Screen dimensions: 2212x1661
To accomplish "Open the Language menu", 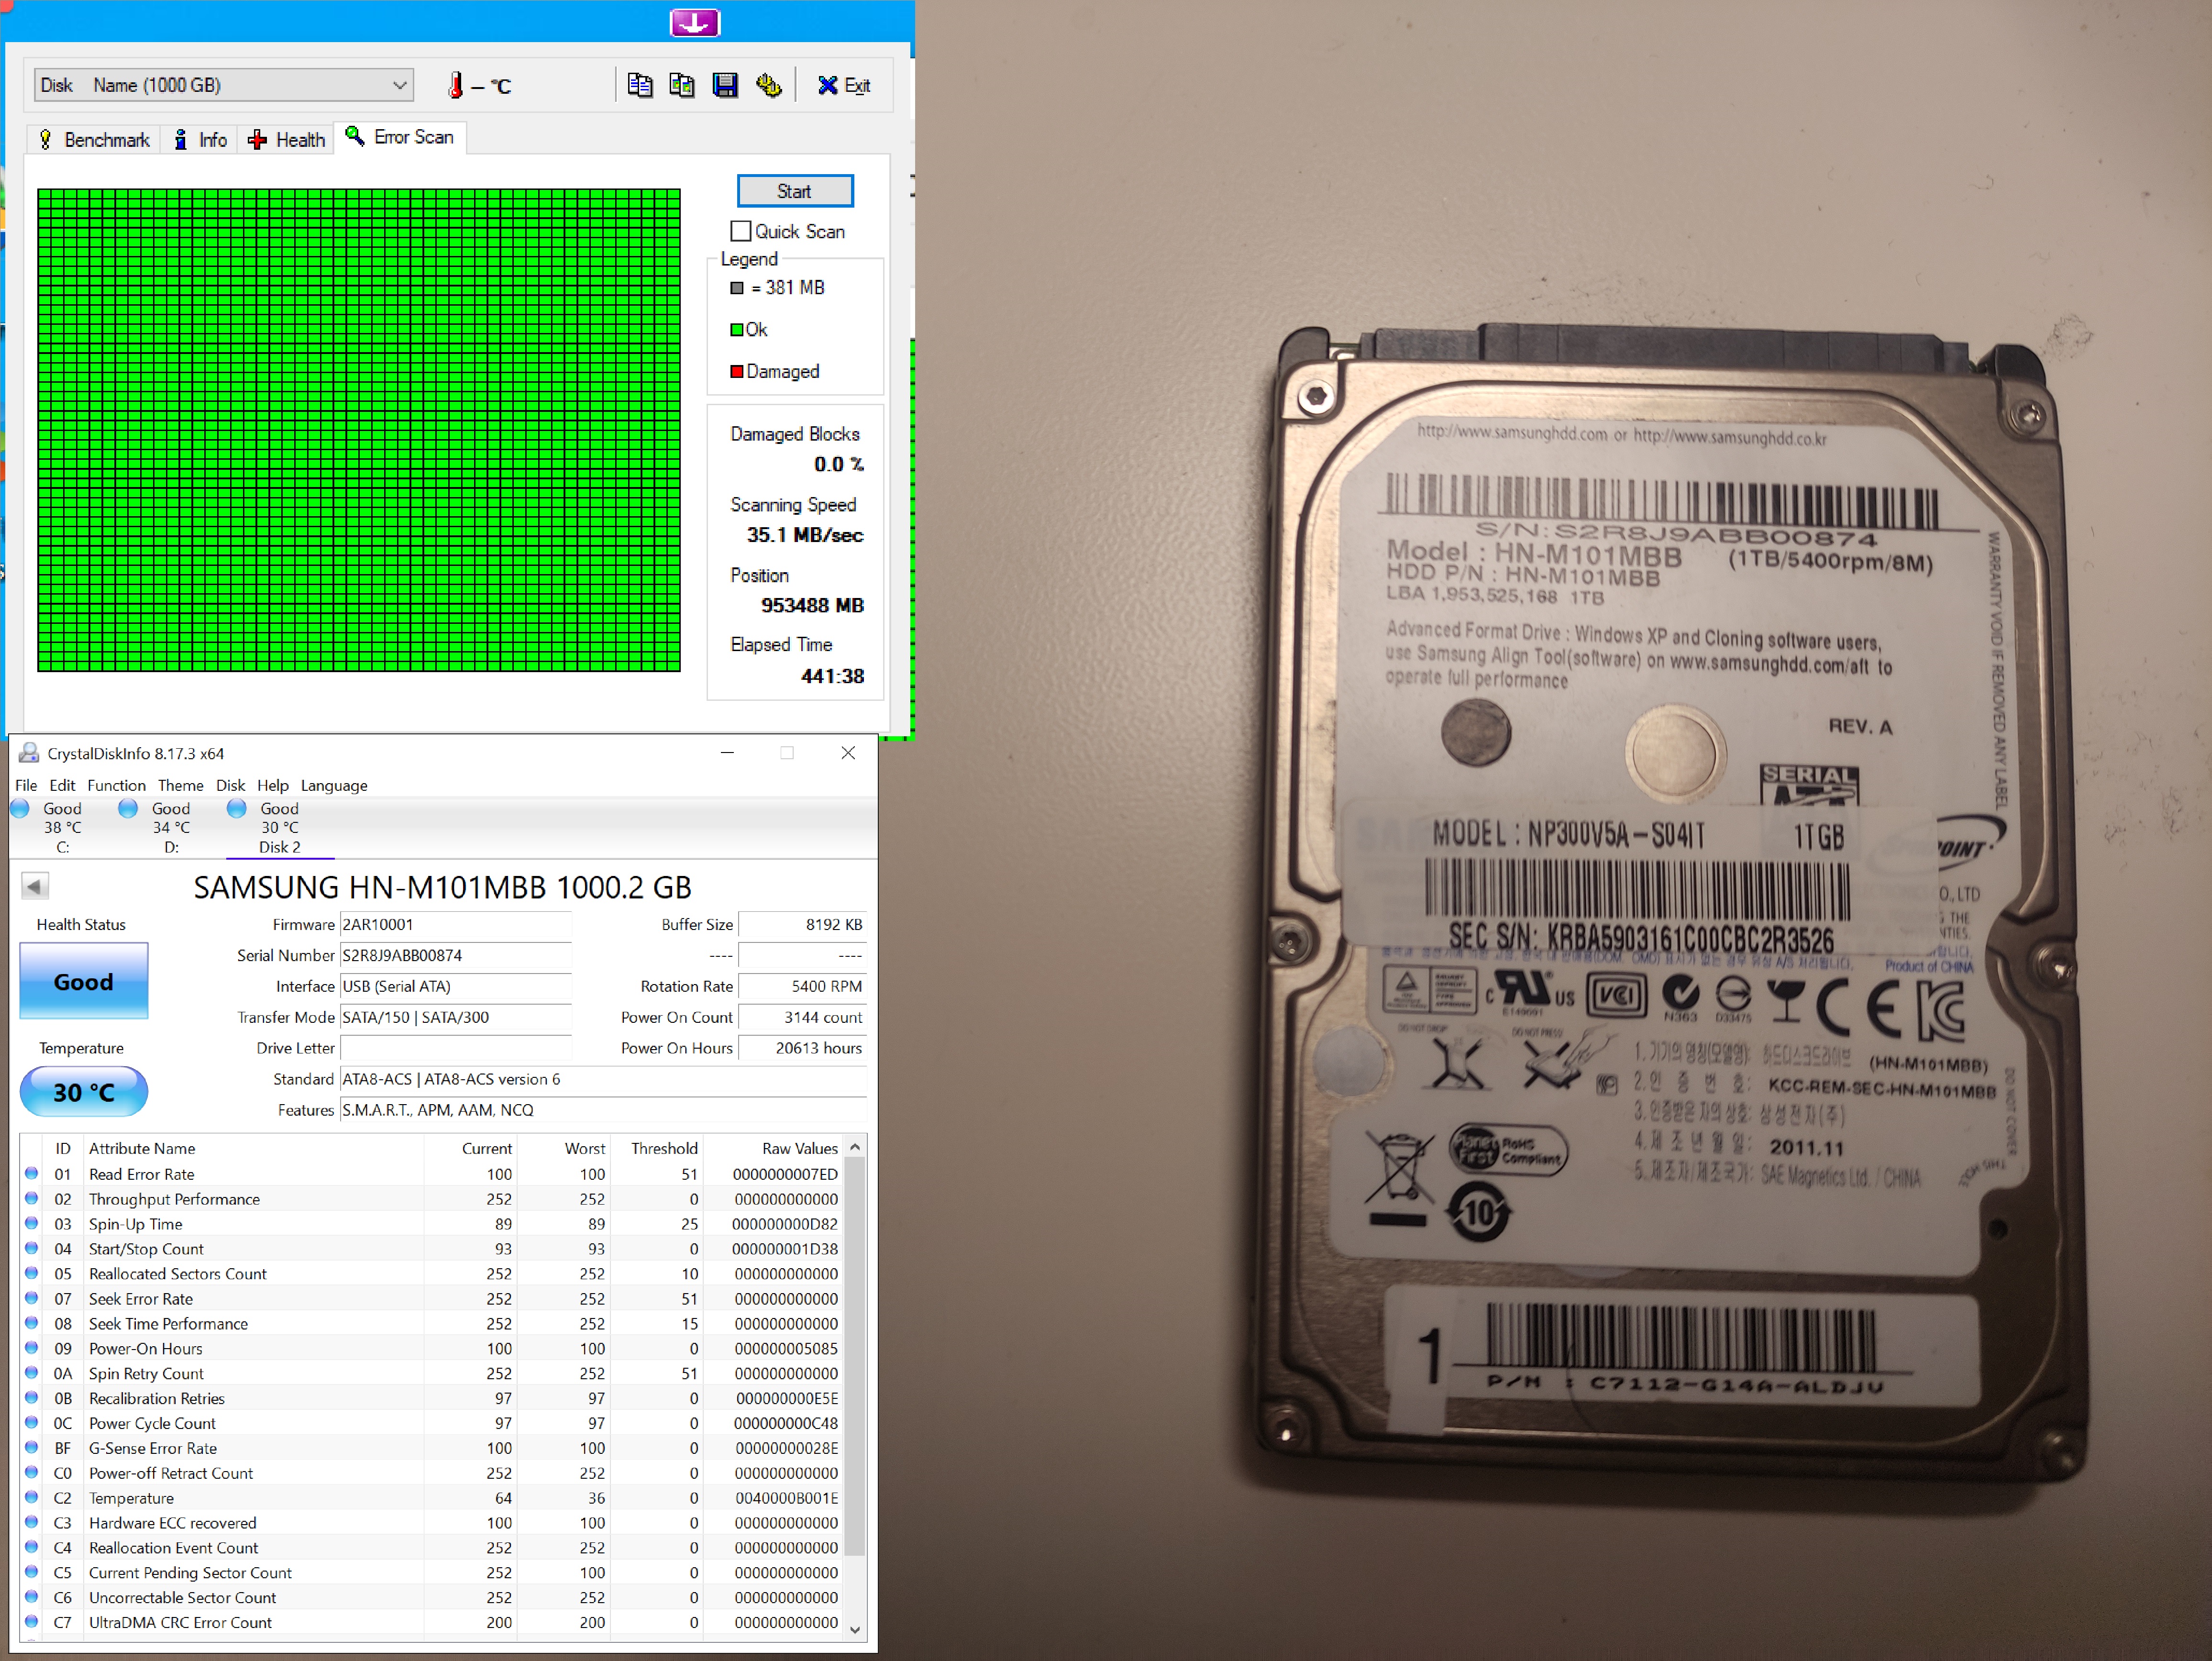I will 334,785.
